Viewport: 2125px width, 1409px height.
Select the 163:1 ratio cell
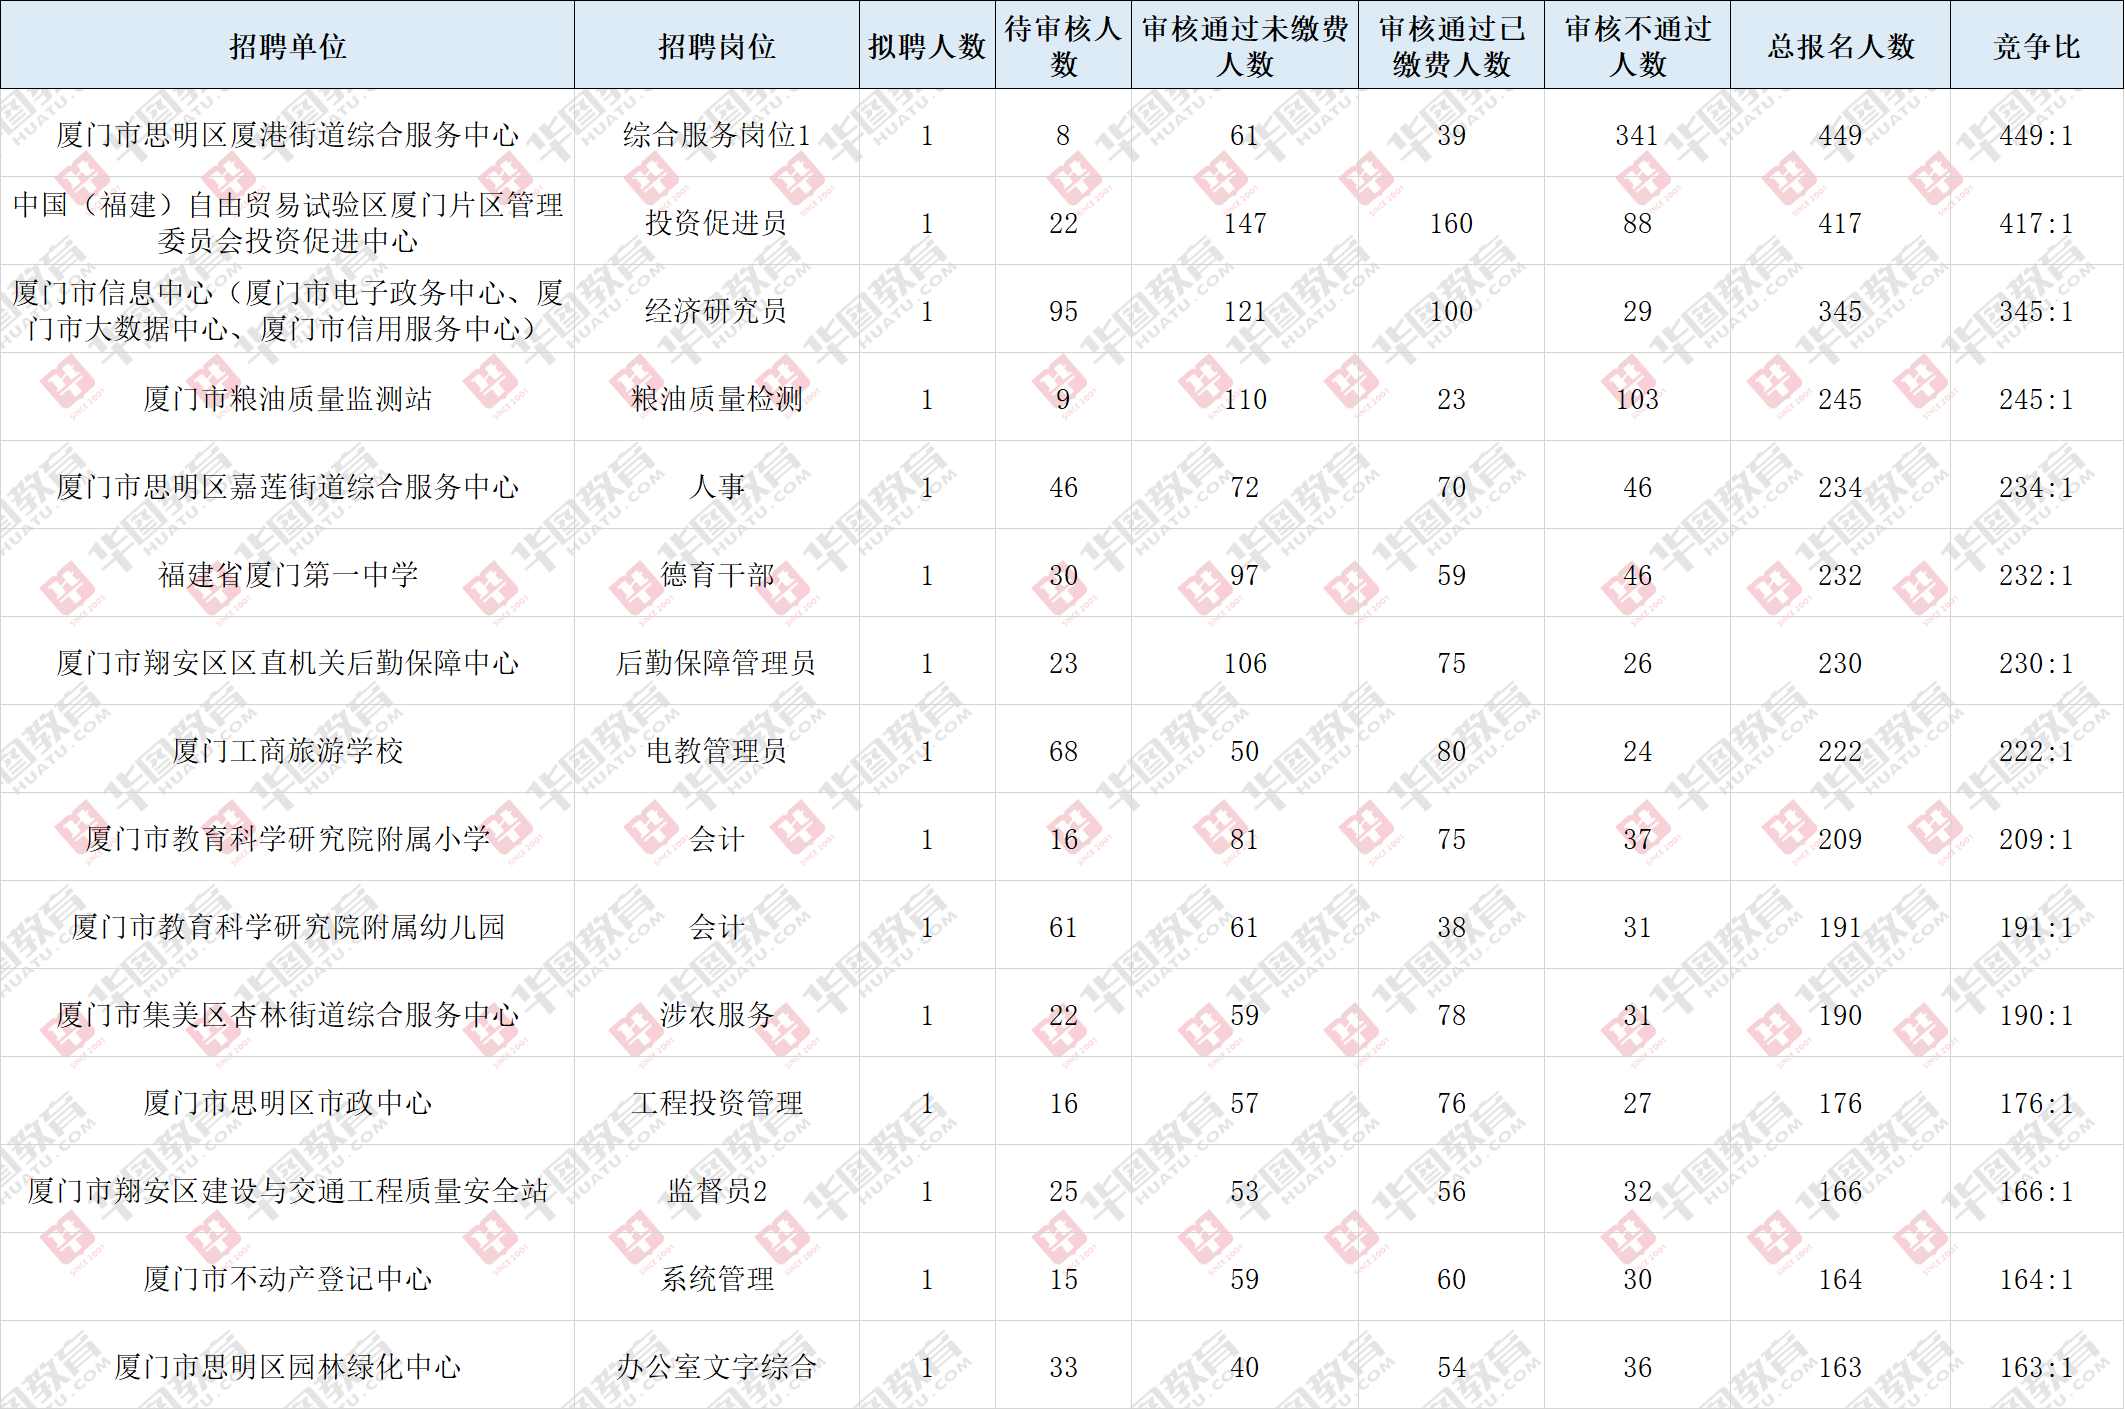(x=2037, y=1365)
